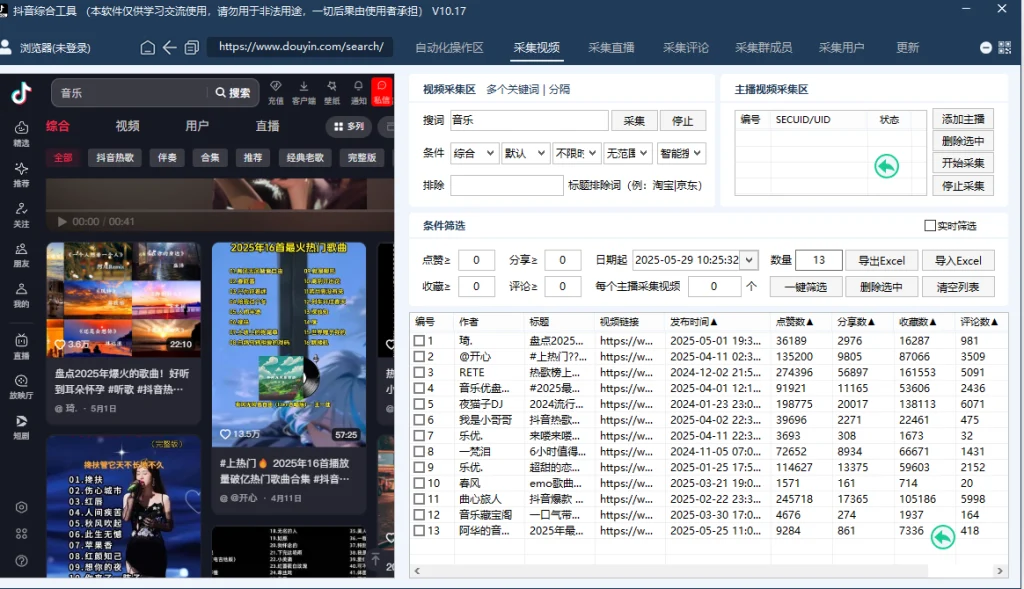Open 直播 in the Douyin sidebar
This screenshot has height=589, width=1024.
click(22, 347)
